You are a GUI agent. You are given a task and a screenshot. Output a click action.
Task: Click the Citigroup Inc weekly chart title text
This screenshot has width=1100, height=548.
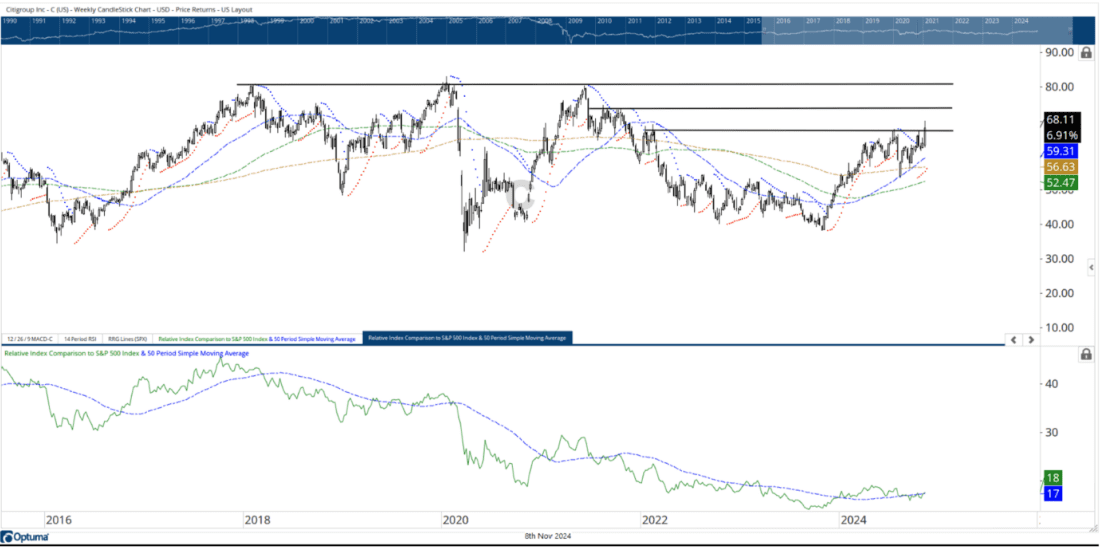point(128,10)
